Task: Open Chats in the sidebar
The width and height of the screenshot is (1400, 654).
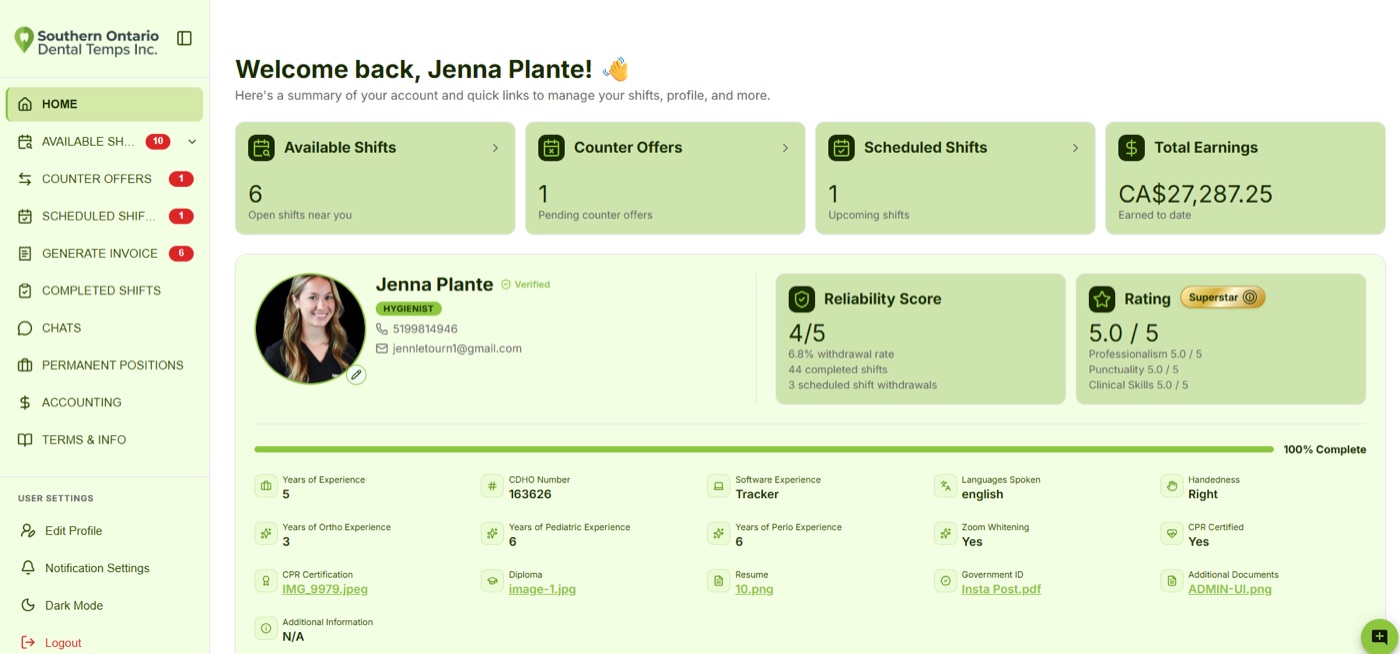Action: (x=105, y=328)
